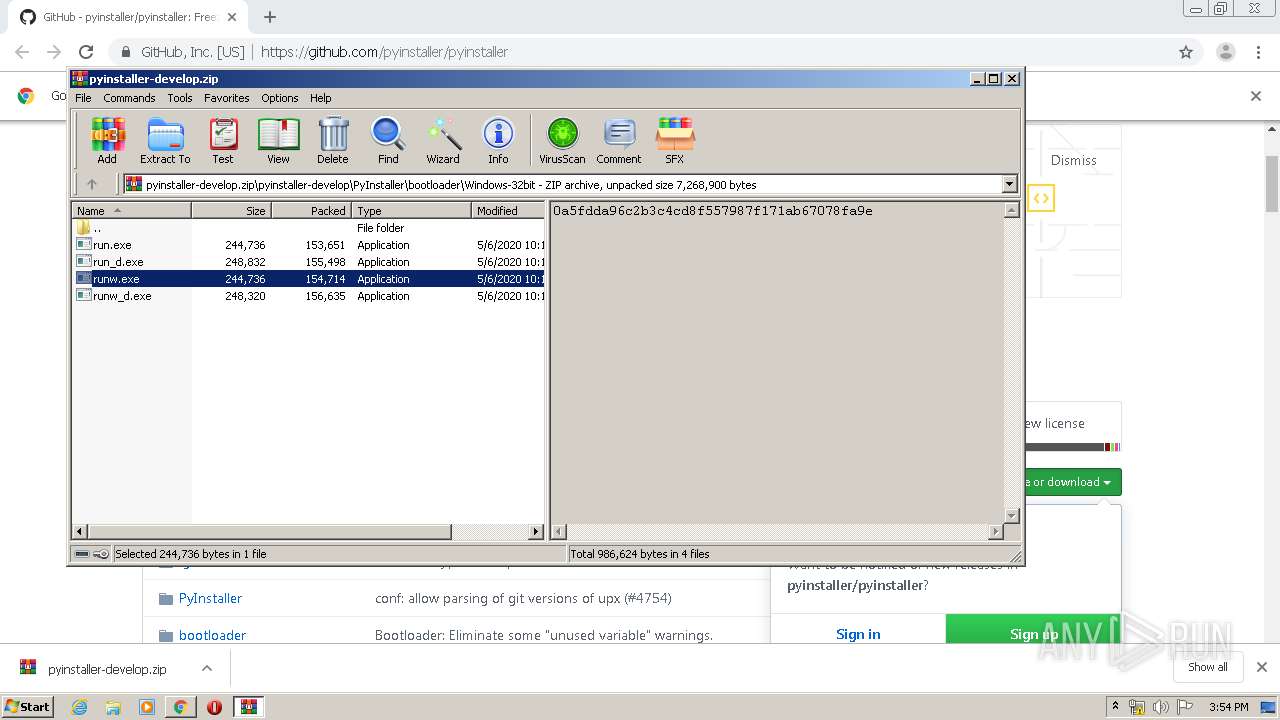Click the Dismiss link on GitHub page
1280x720 pixels.
(x=1073, y=160)
